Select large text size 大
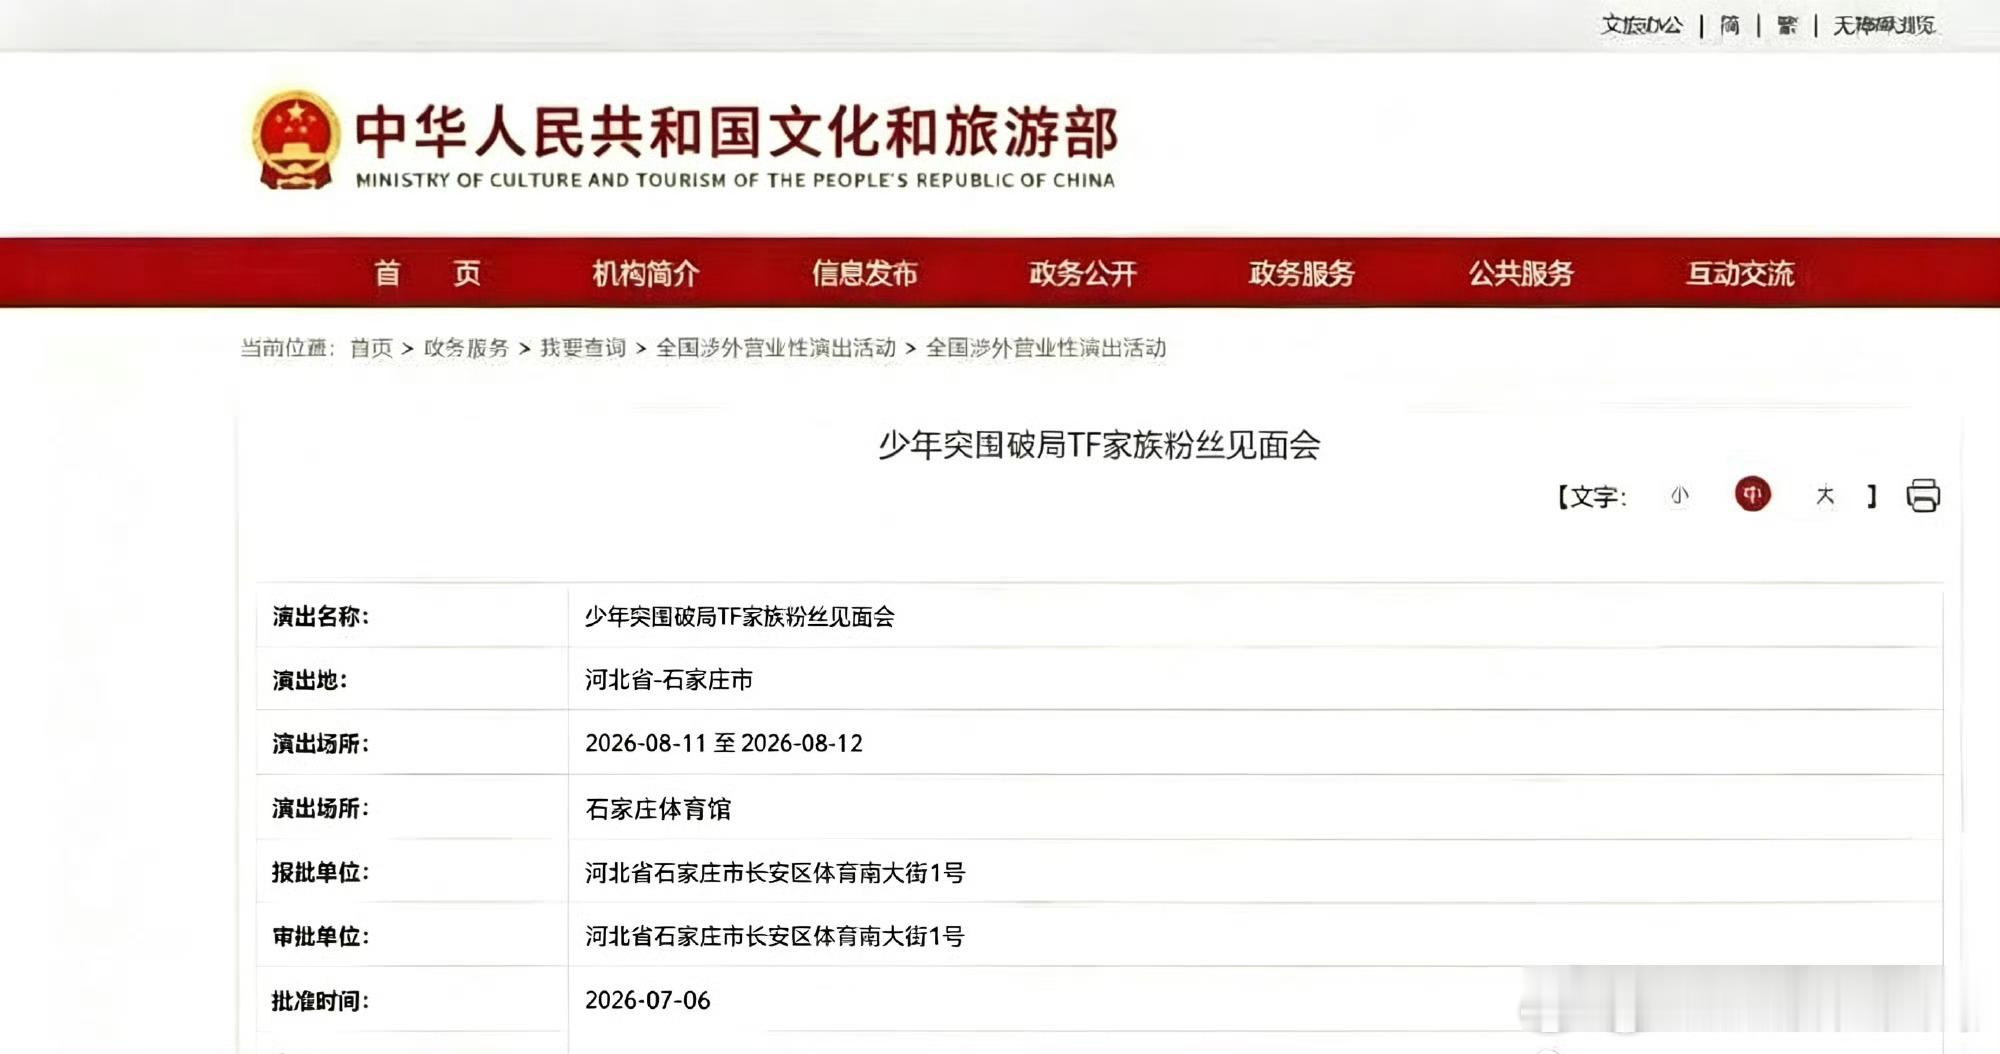The width and height of the screenshot is (2000, 1054). (x=1825, y=495)
